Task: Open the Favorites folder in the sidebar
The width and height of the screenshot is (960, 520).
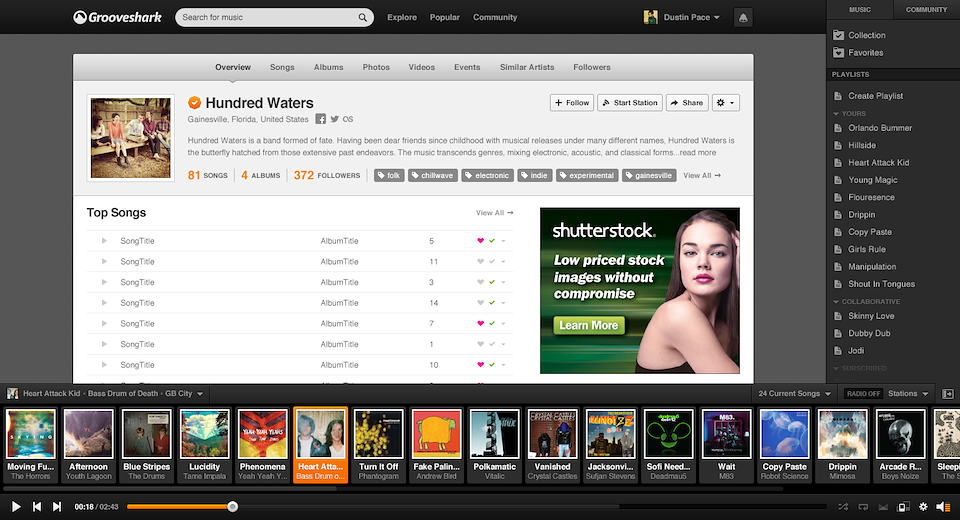Action: tap(865, 52)
